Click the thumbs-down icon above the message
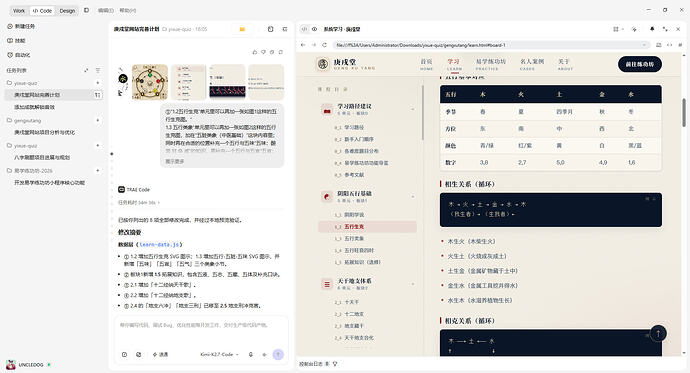This screenshot has height=373, width=690. 263,52
